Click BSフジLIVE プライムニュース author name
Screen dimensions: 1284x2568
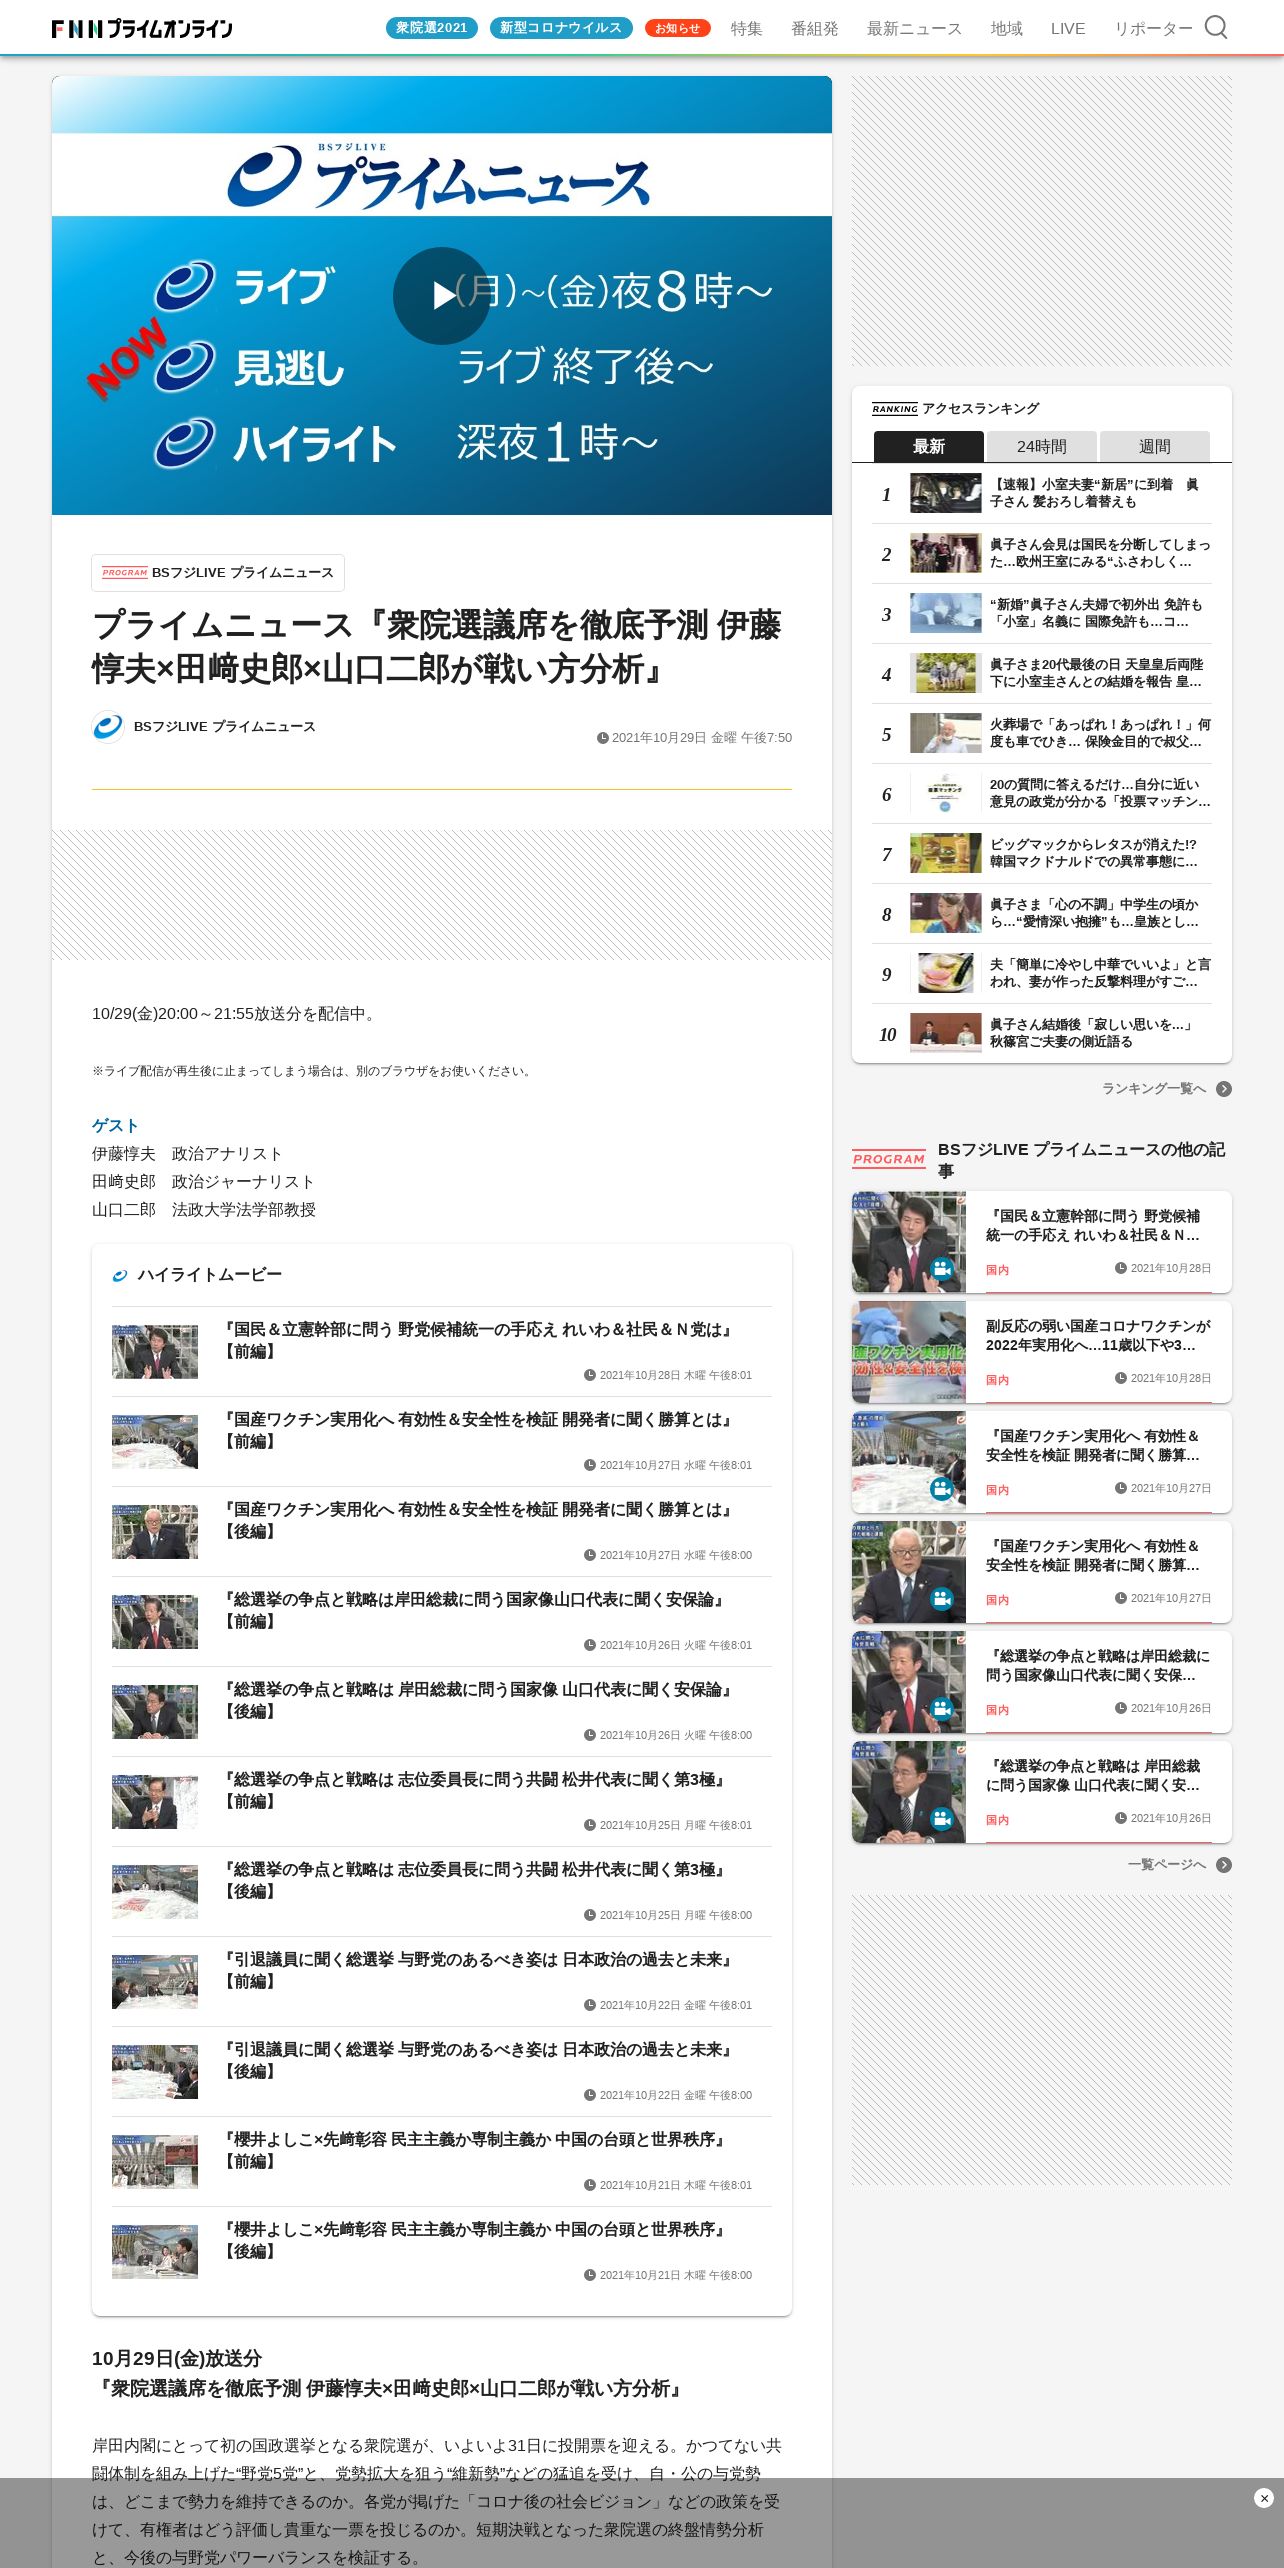click(225, 727)
